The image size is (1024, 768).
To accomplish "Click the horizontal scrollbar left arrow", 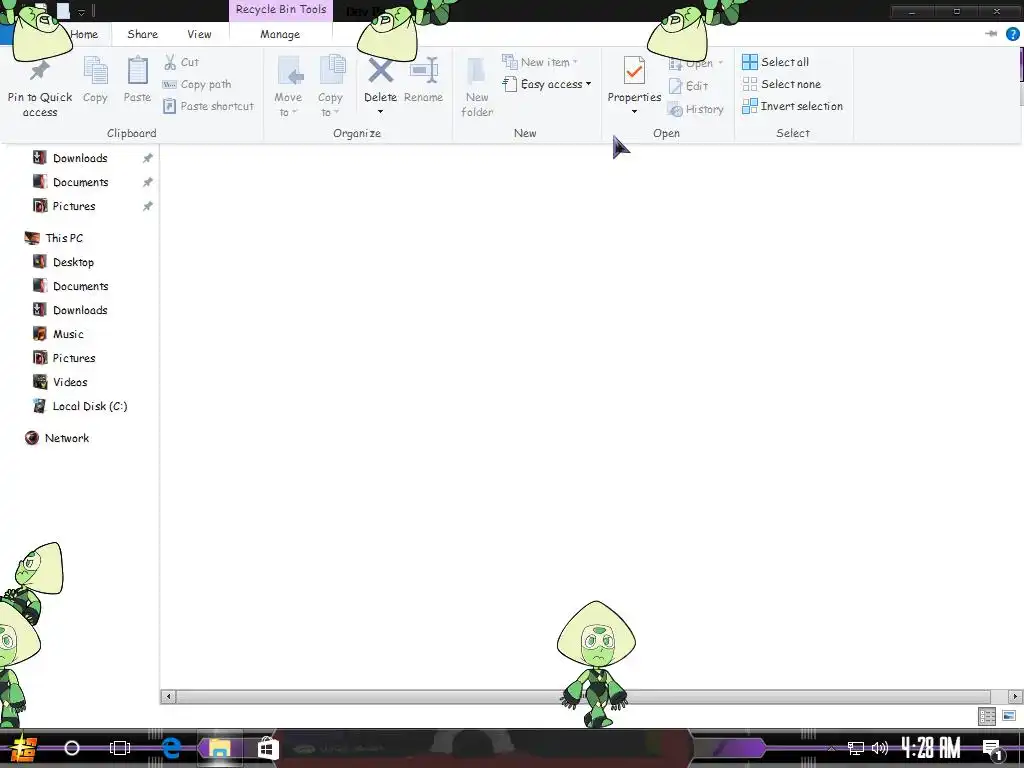I will pyautogui.click(x=168, y=697).
